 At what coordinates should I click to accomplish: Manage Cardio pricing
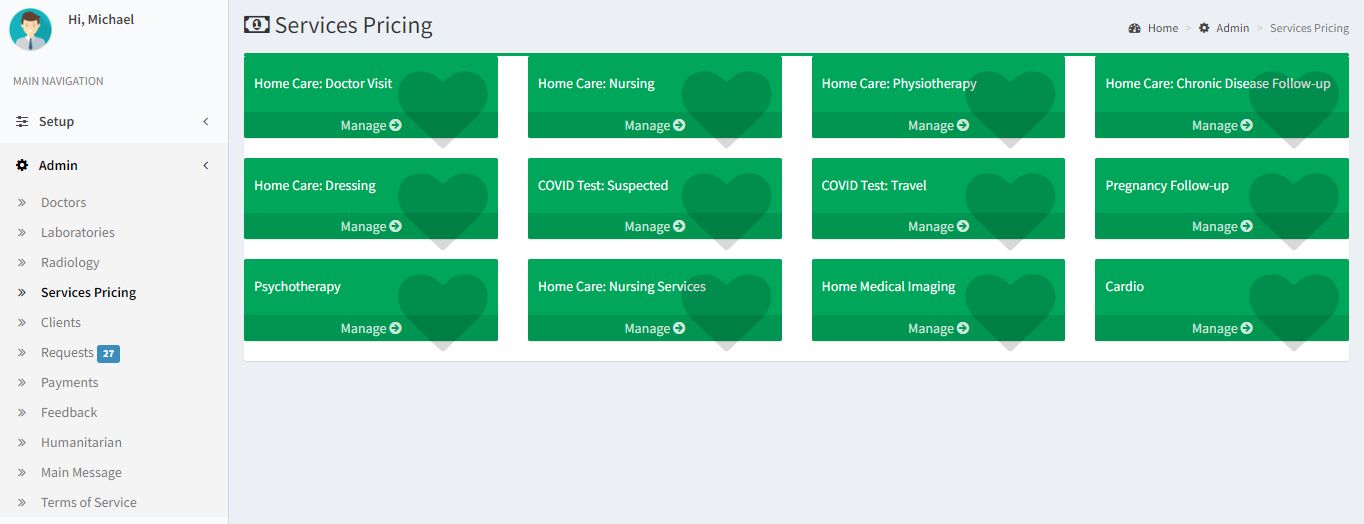pos(1222,328)
